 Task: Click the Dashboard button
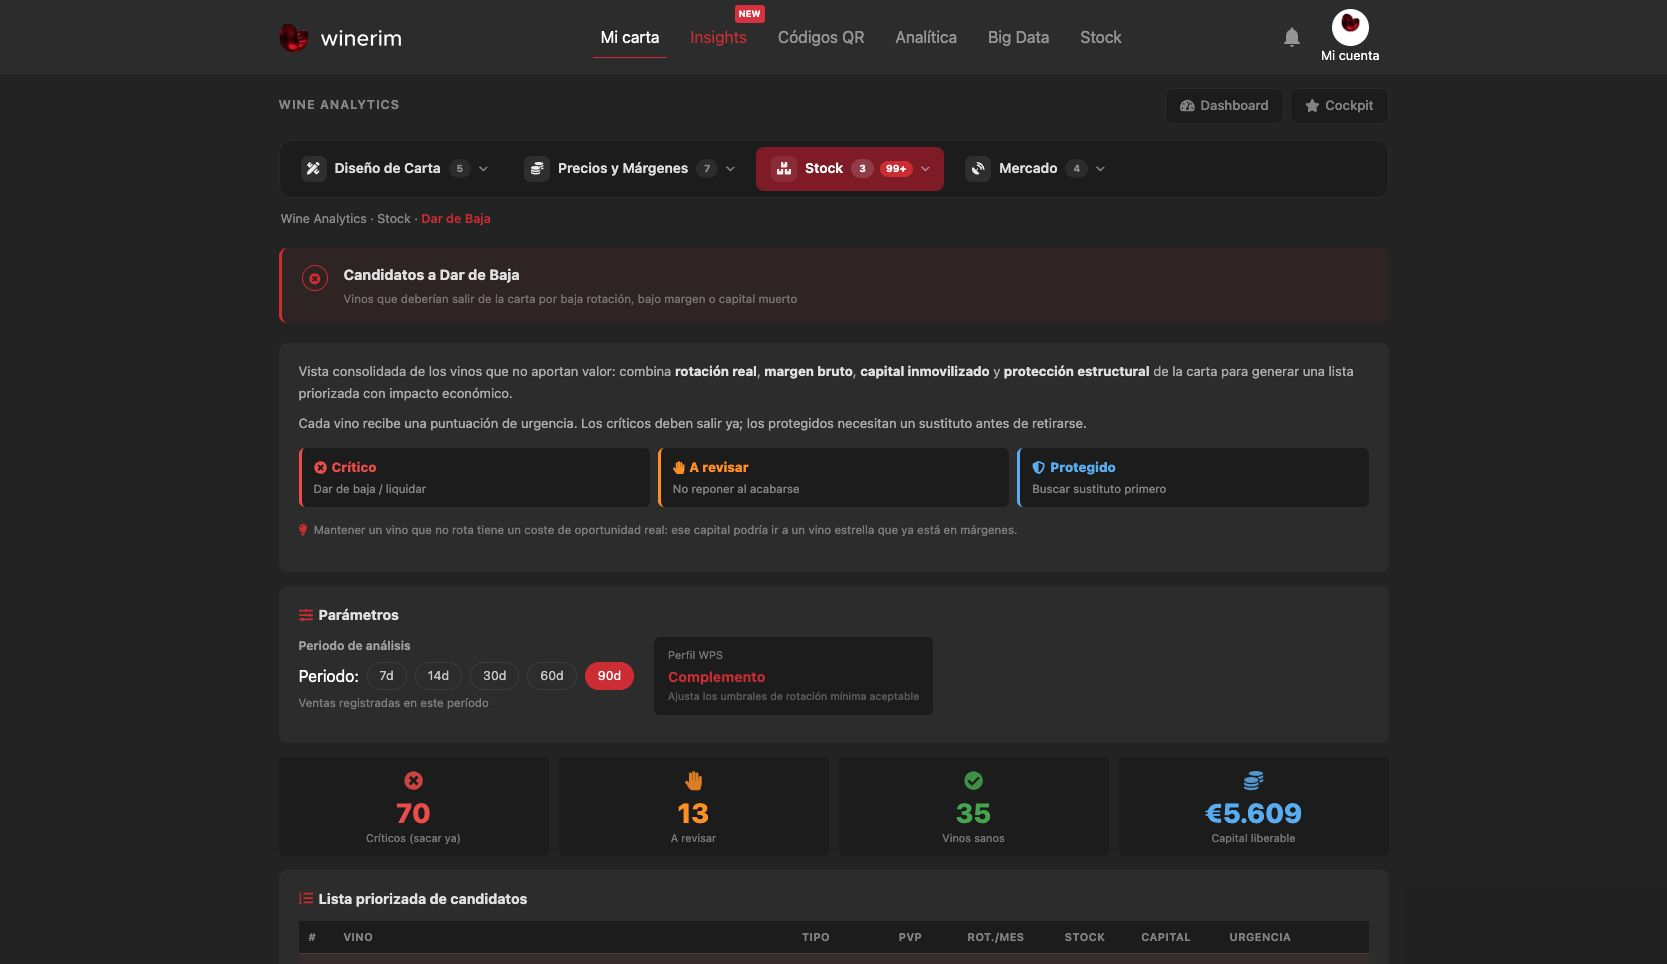(x=1224, y=105)
